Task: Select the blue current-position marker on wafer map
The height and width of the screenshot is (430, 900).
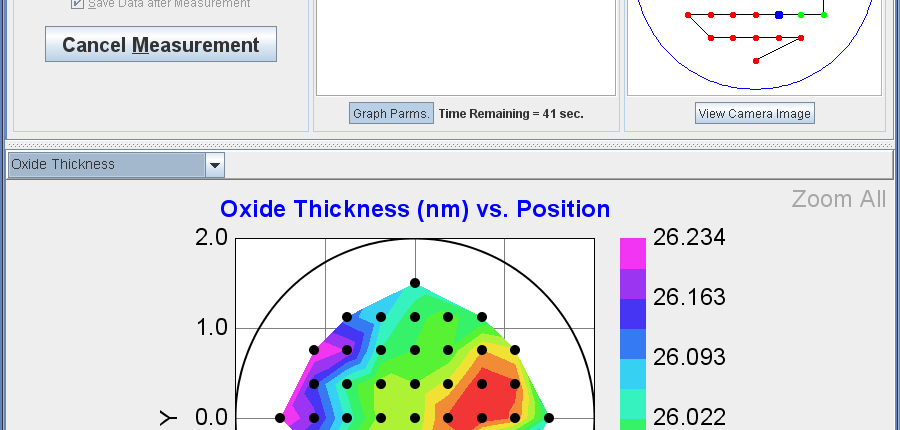Action: click(779, 15)
